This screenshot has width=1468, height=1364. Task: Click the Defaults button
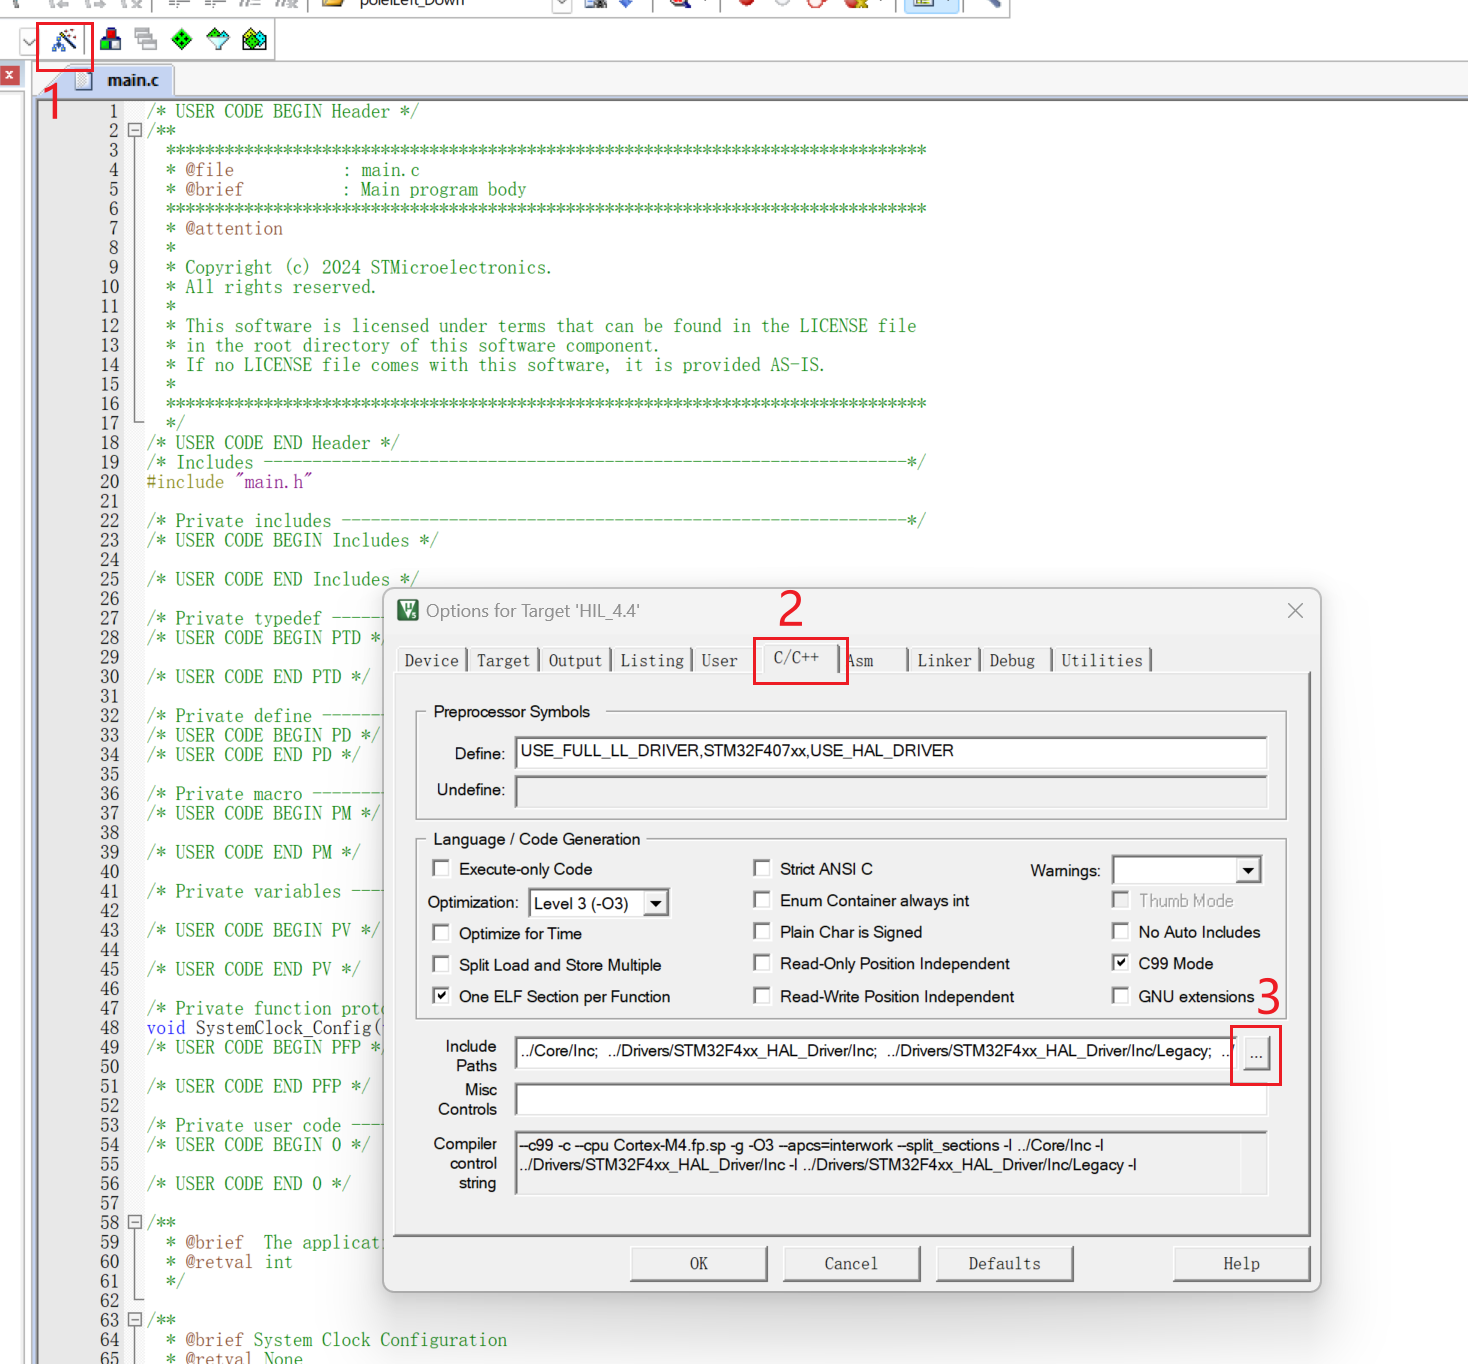point(1004,1263)
